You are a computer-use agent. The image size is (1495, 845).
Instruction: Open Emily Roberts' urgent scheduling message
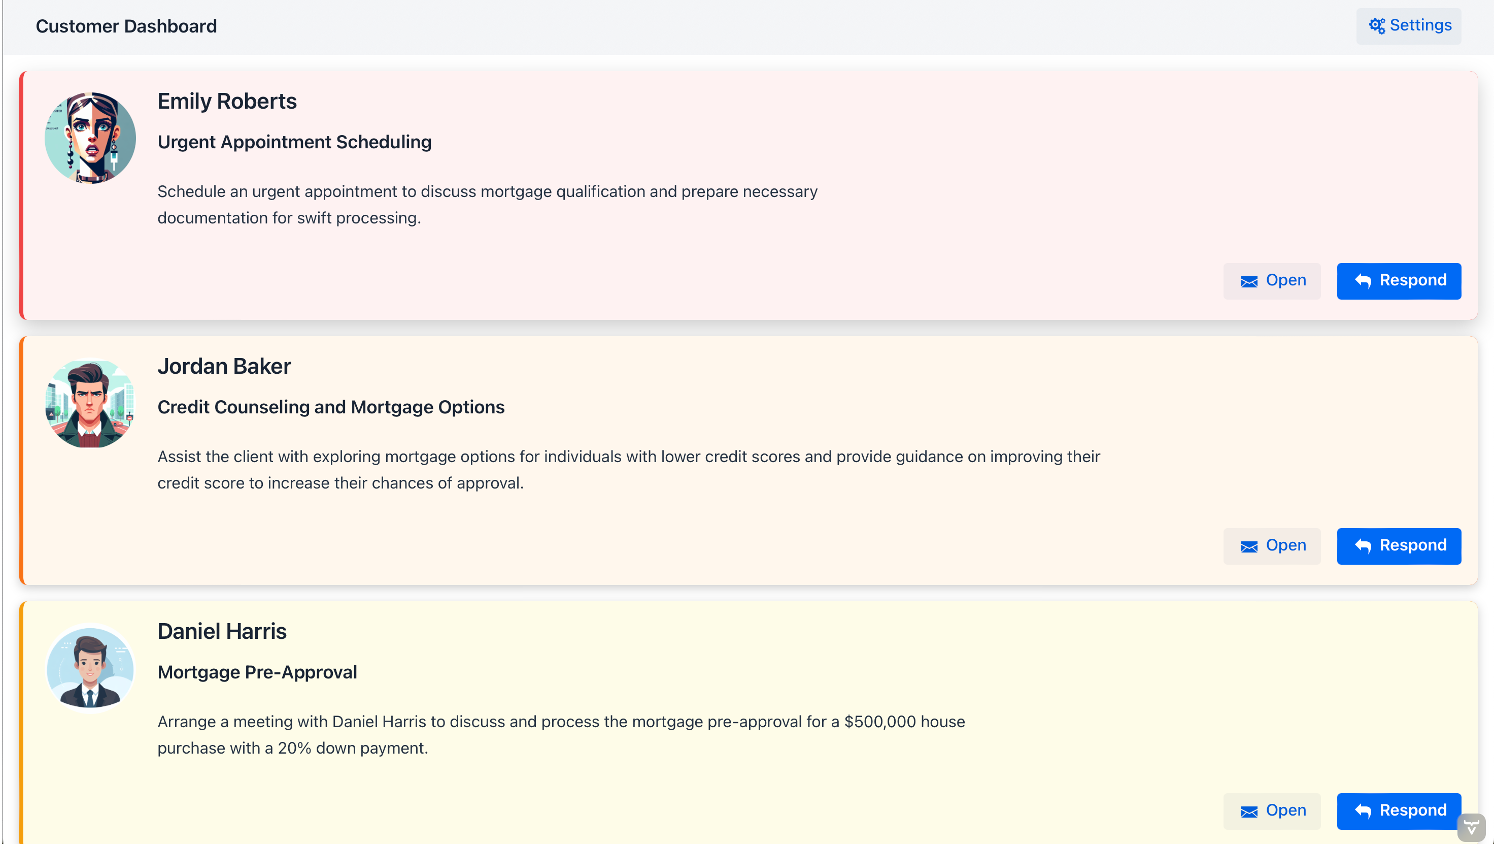coord(1272,281)
